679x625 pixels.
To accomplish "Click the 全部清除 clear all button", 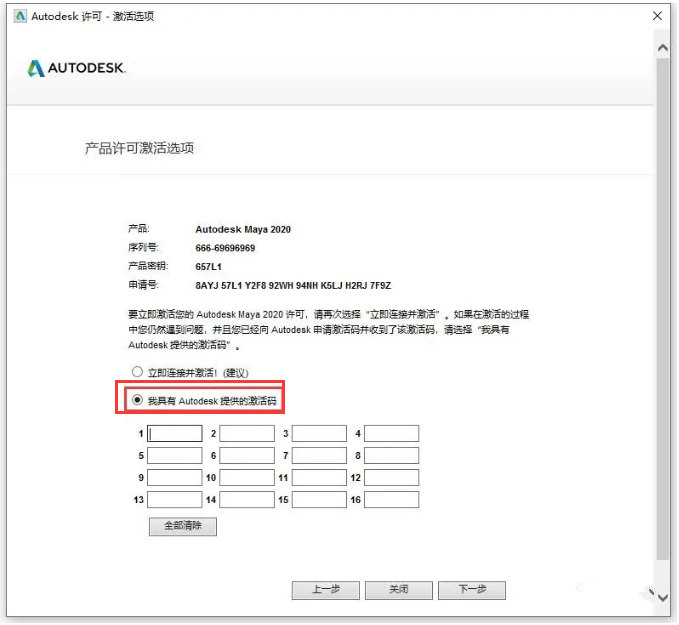I will [183, 526].
